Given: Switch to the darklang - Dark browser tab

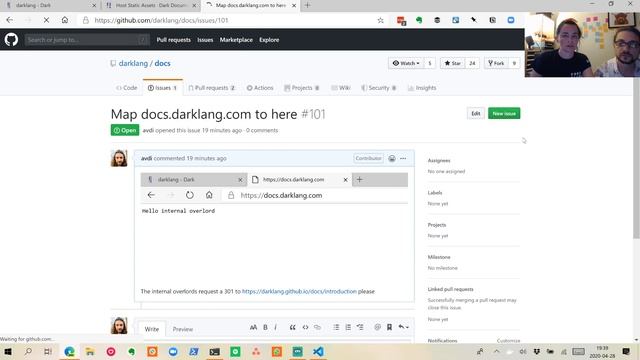Looking at the screenshot, I should (x=50, y=5).
